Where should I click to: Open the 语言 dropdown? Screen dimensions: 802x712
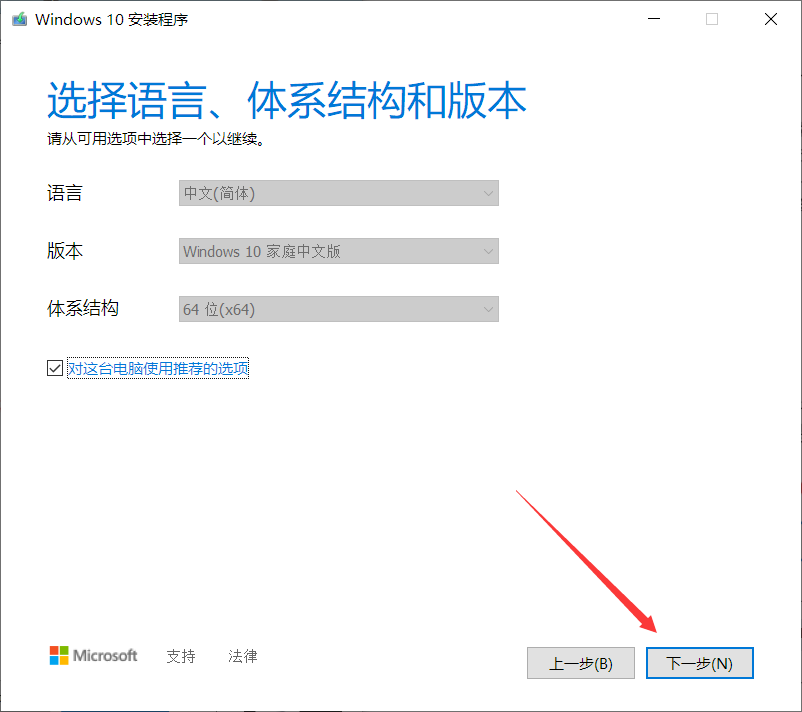pos(338,193)
